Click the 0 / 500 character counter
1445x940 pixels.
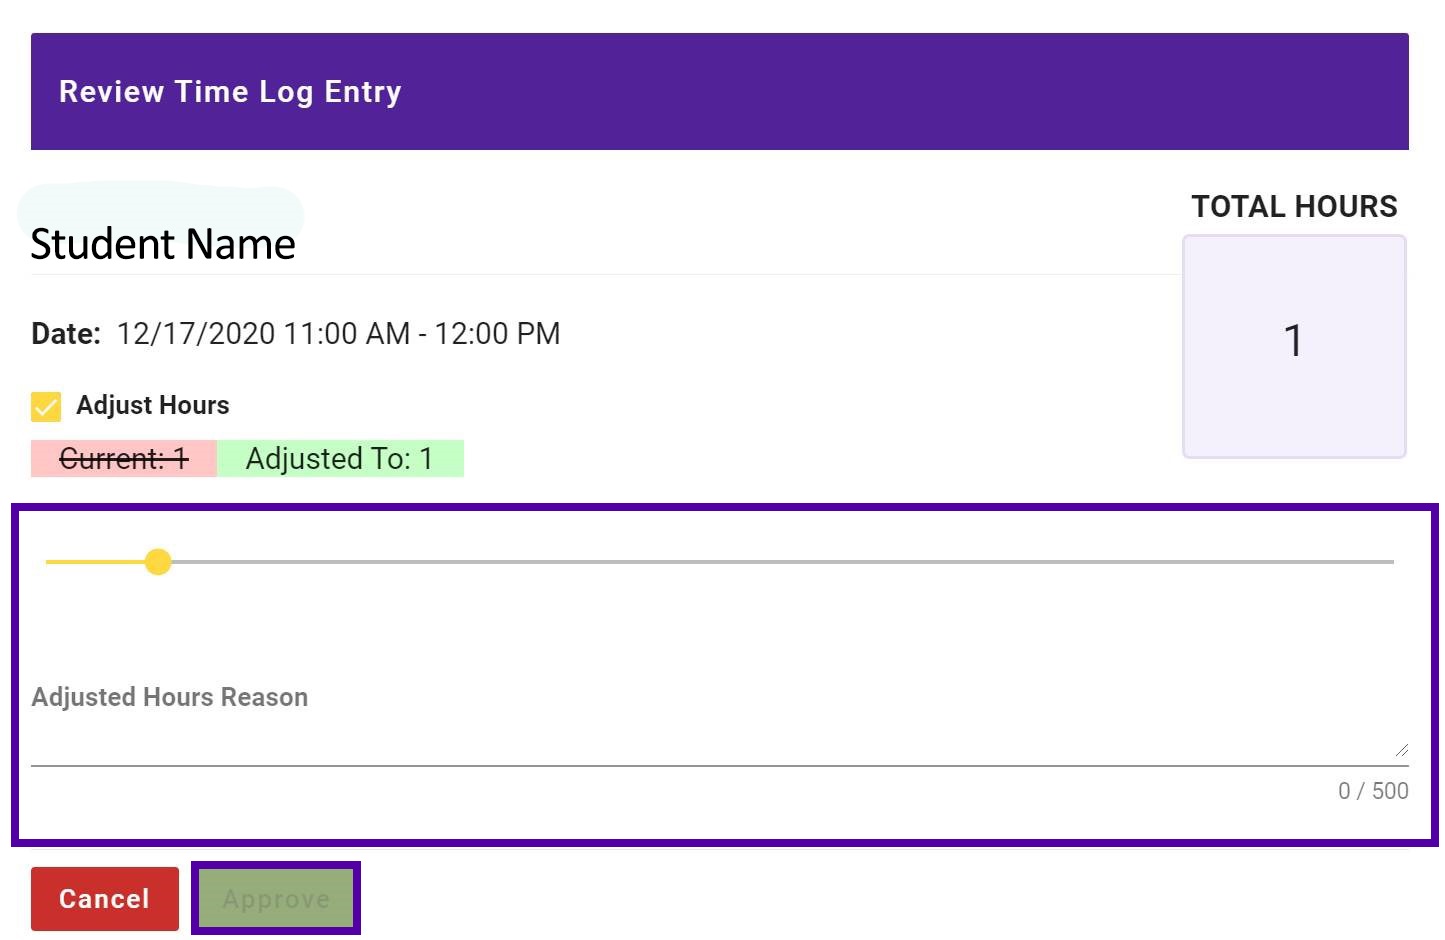click(1373, 791)
